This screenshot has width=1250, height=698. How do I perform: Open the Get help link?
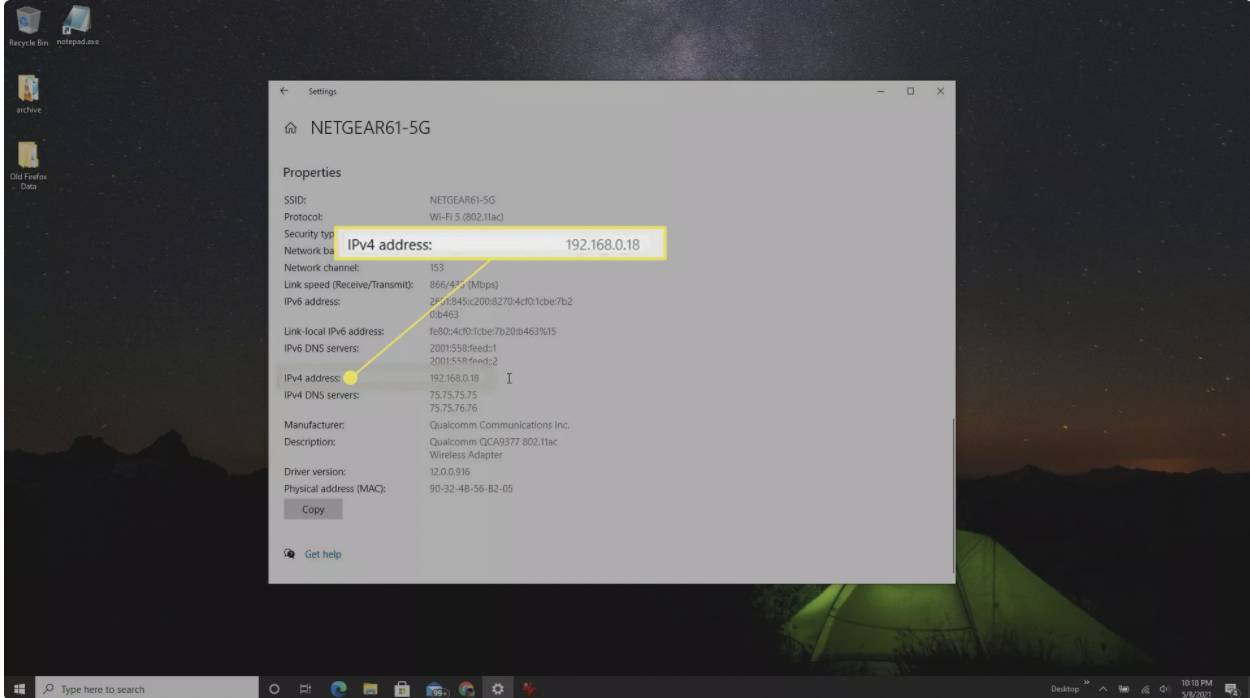[323, 553]
